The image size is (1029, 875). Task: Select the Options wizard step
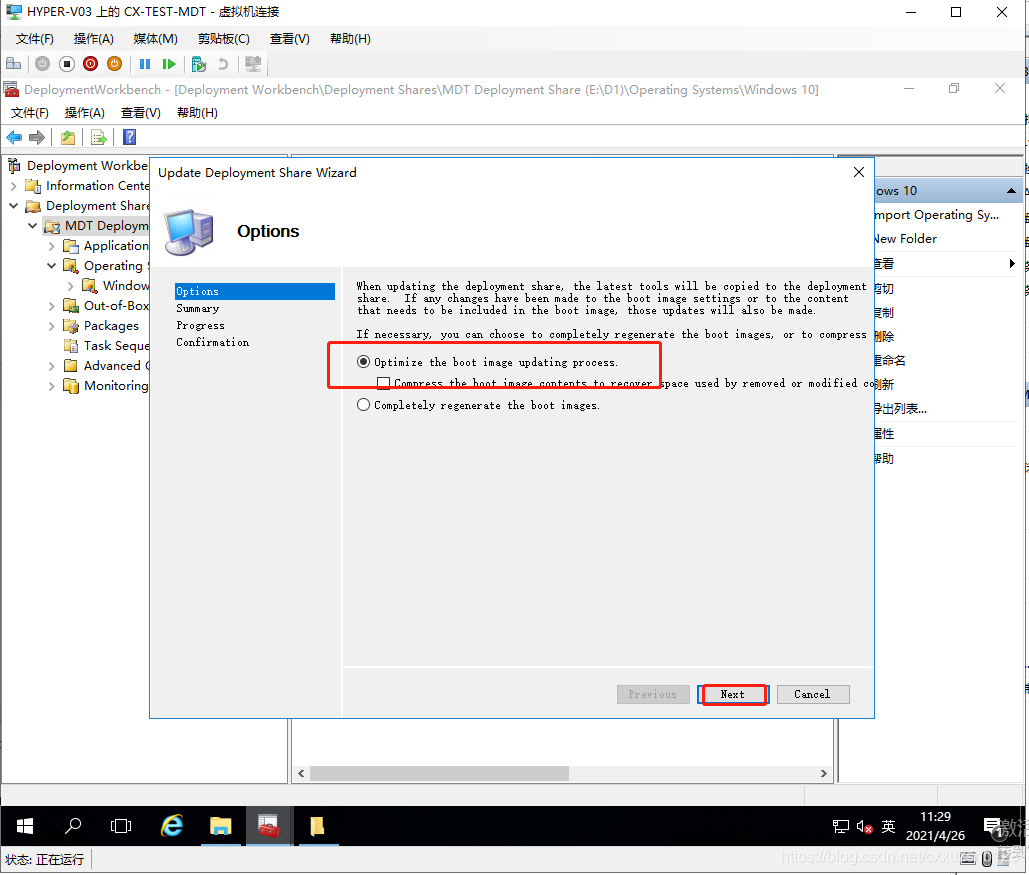pos(255,291)
